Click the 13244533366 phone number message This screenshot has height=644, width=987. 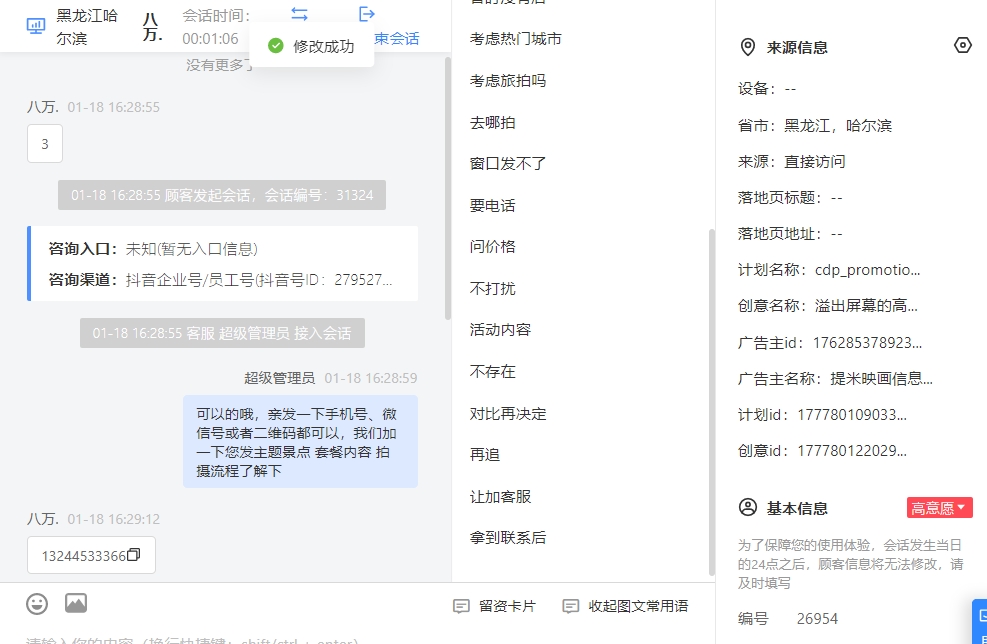[x=91, y=555]
